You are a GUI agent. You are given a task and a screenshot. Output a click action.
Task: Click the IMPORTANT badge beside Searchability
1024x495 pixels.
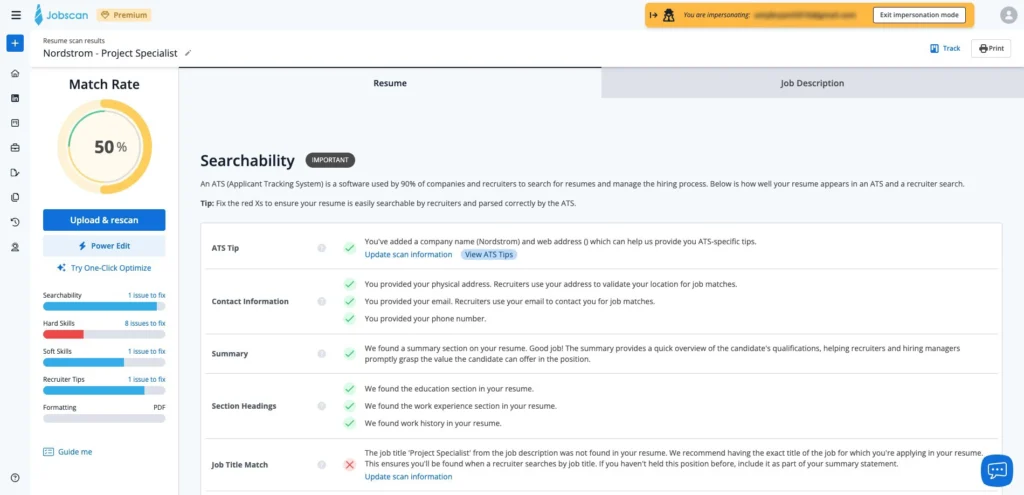pyautogui.click(x=330, y=160)
